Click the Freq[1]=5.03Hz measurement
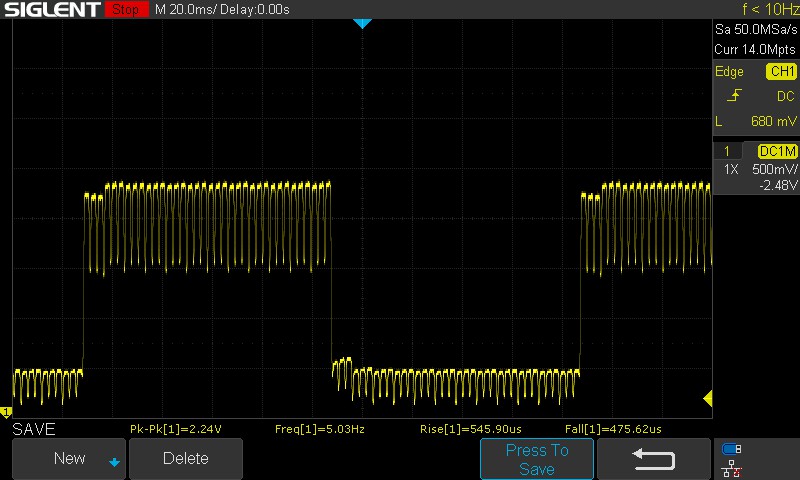 320,429
